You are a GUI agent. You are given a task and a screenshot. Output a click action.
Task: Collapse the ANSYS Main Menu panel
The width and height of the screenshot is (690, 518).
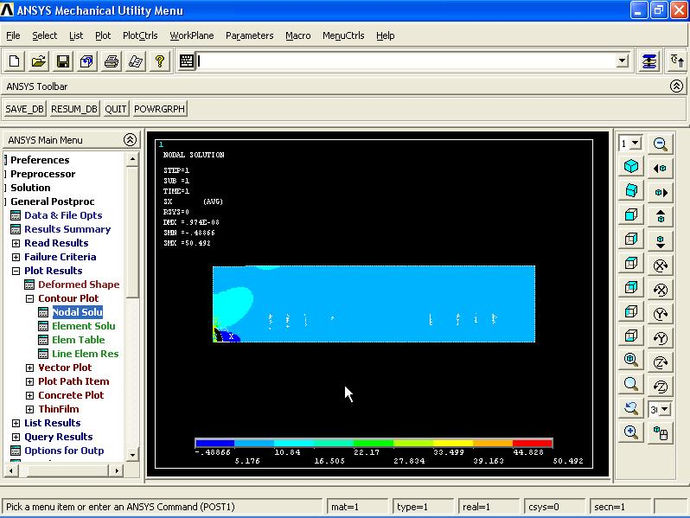tap(130, 140)
